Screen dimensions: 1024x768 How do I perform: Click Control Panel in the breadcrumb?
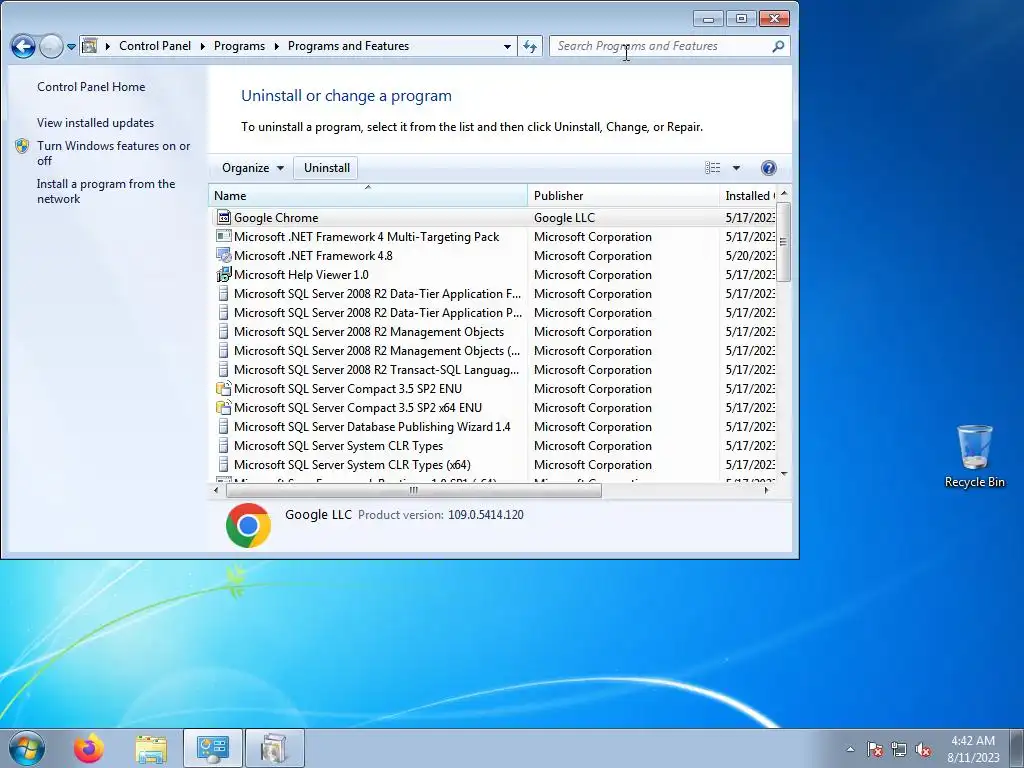[155, 46]
